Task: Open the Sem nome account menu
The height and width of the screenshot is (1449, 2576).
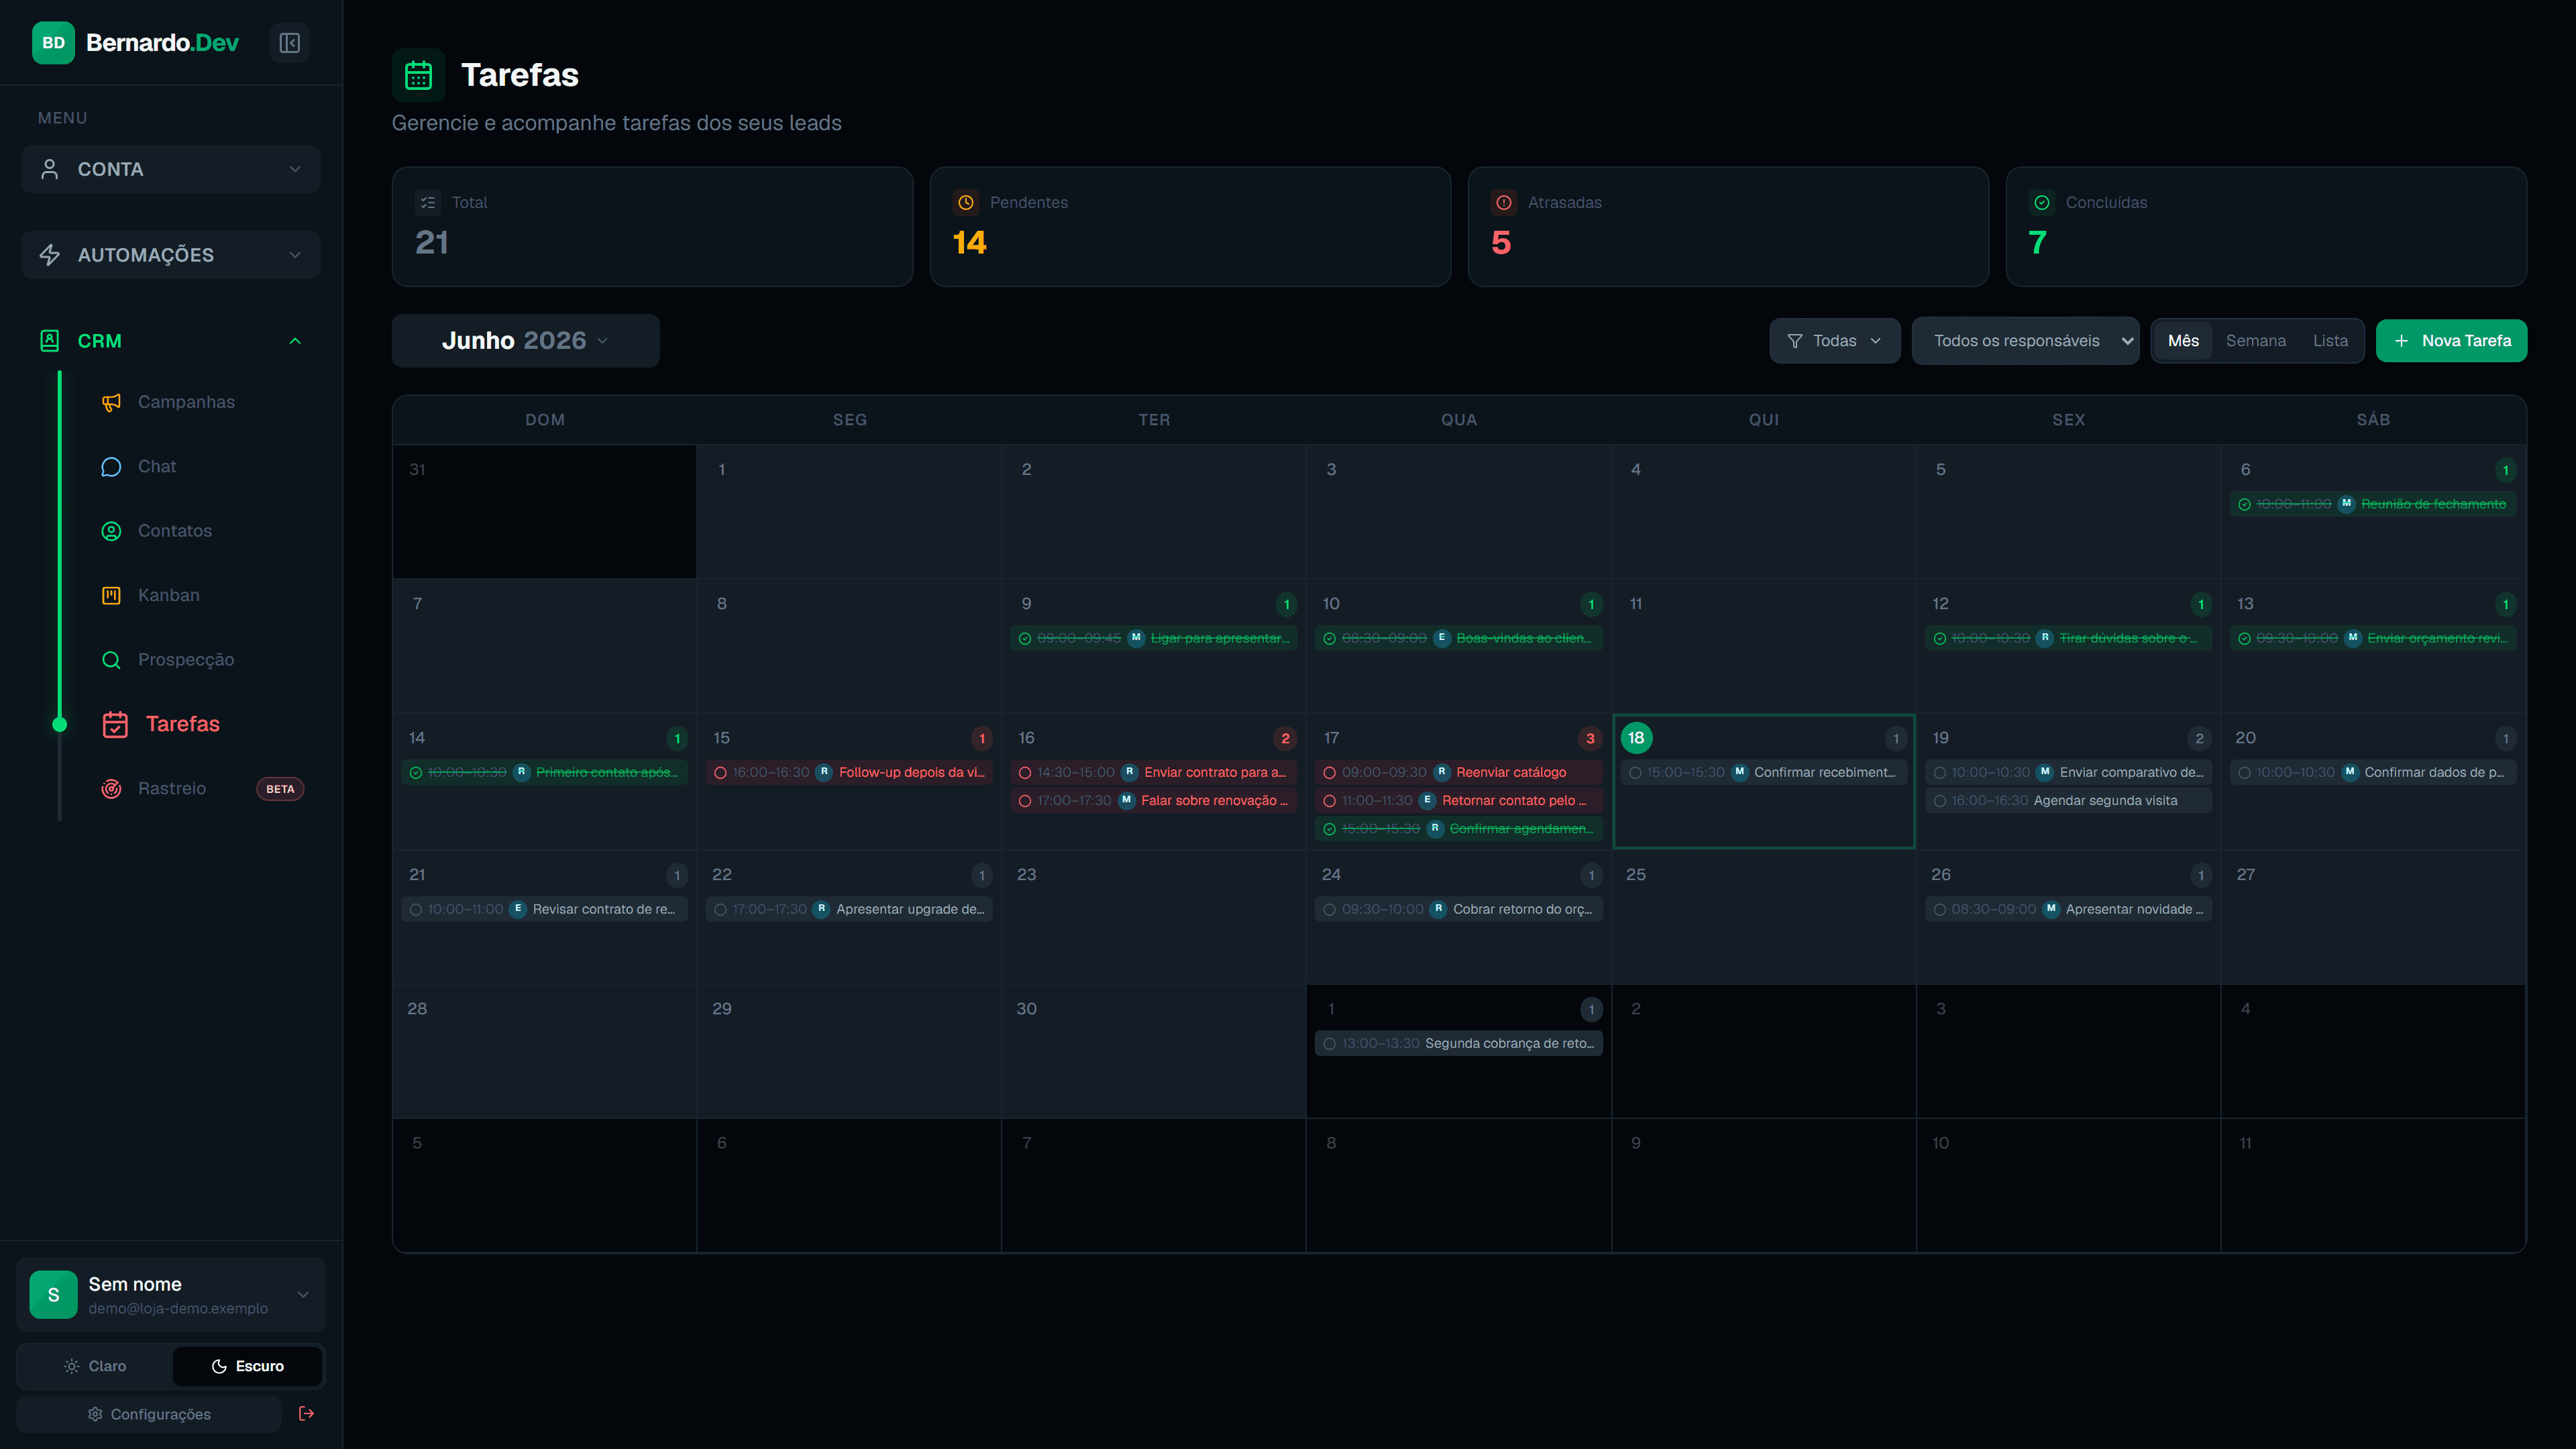Action: 170,1295
